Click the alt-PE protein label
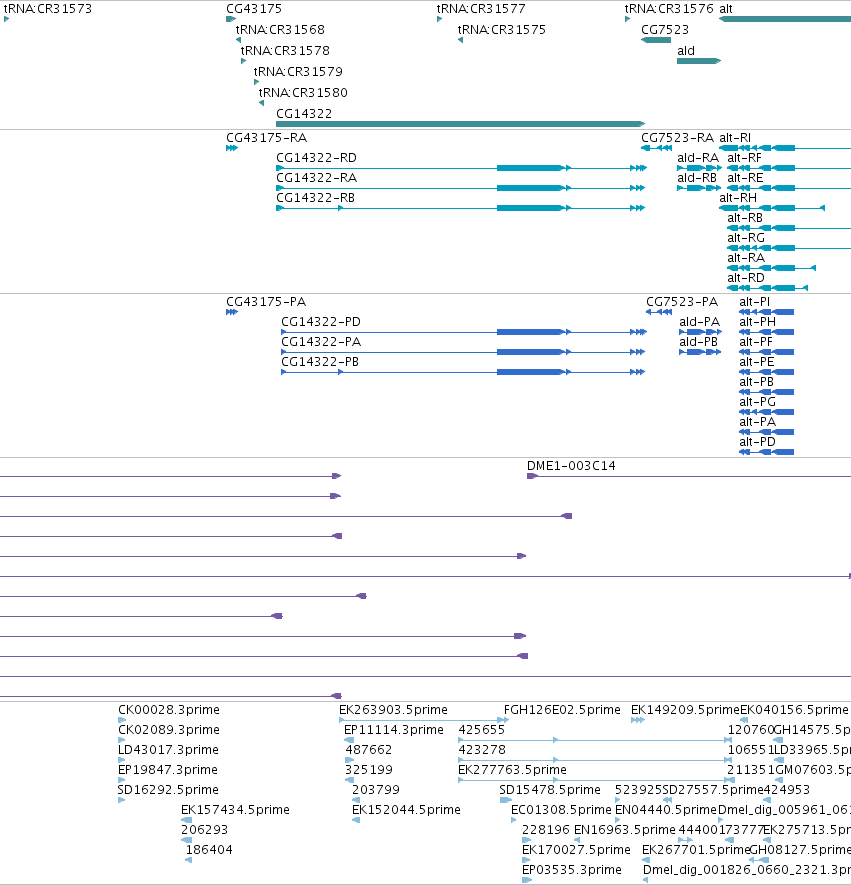 coord(757,362)
